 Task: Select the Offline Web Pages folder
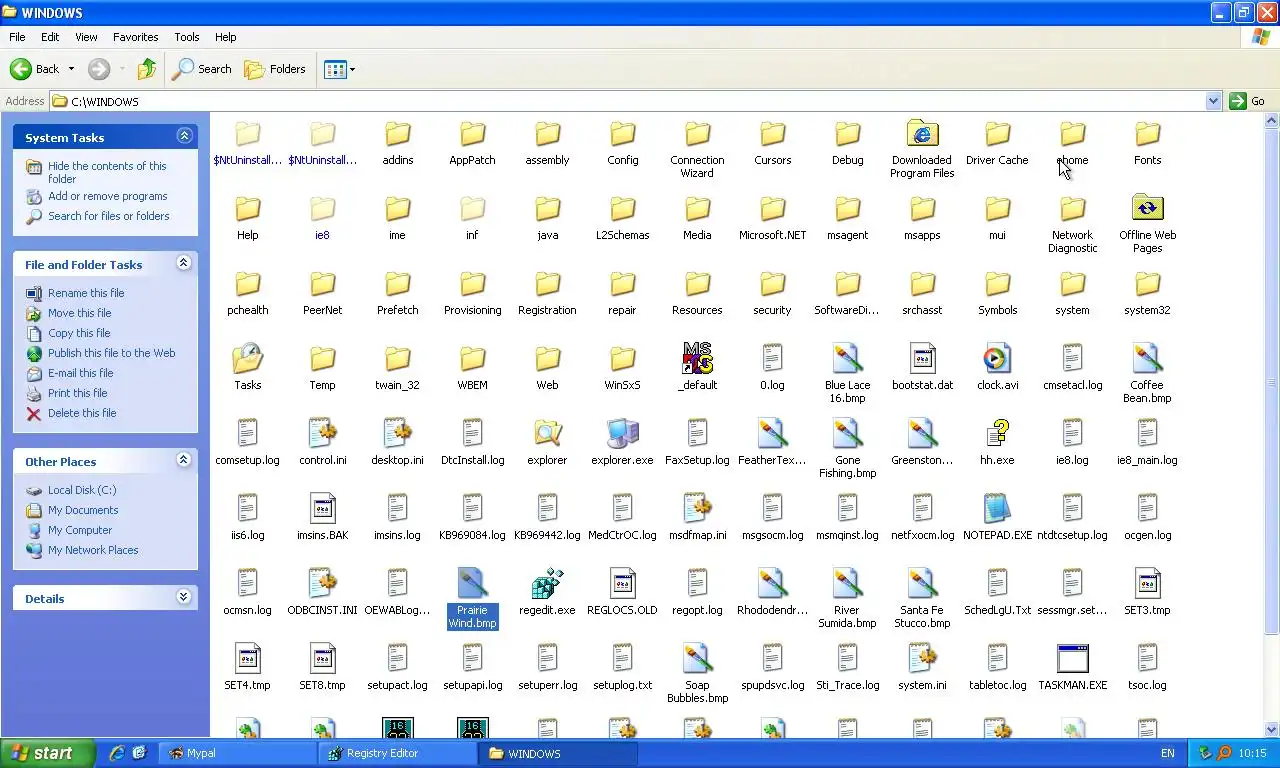click(1147, 222)
